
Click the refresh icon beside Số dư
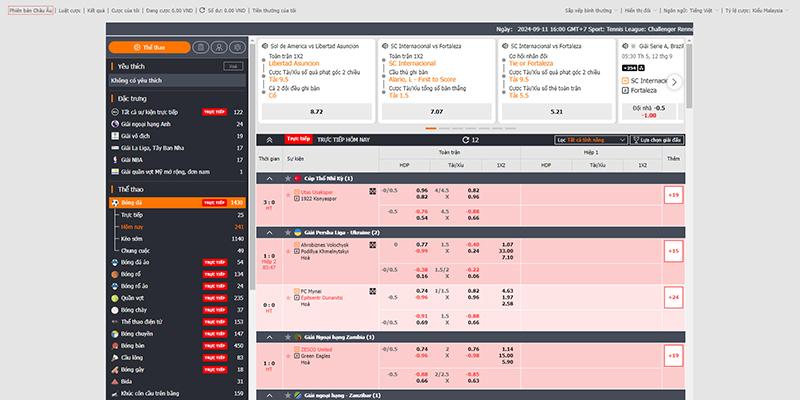point(202,10)
